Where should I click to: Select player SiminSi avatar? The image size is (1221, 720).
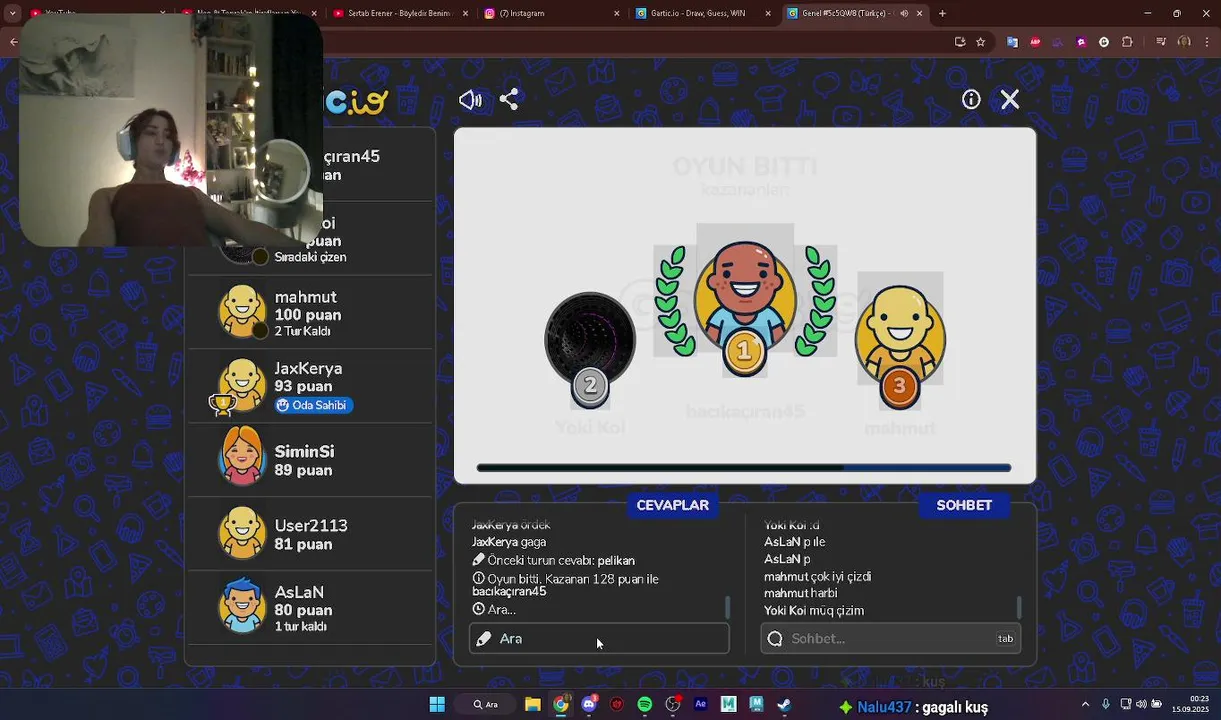point(242,457)
